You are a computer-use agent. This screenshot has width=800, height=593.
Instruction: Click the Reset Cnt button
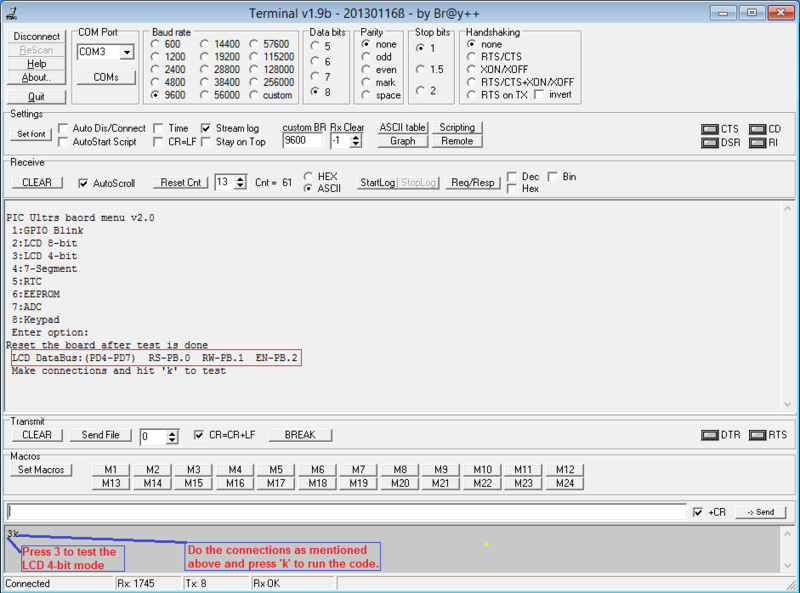tap(181, 183)
